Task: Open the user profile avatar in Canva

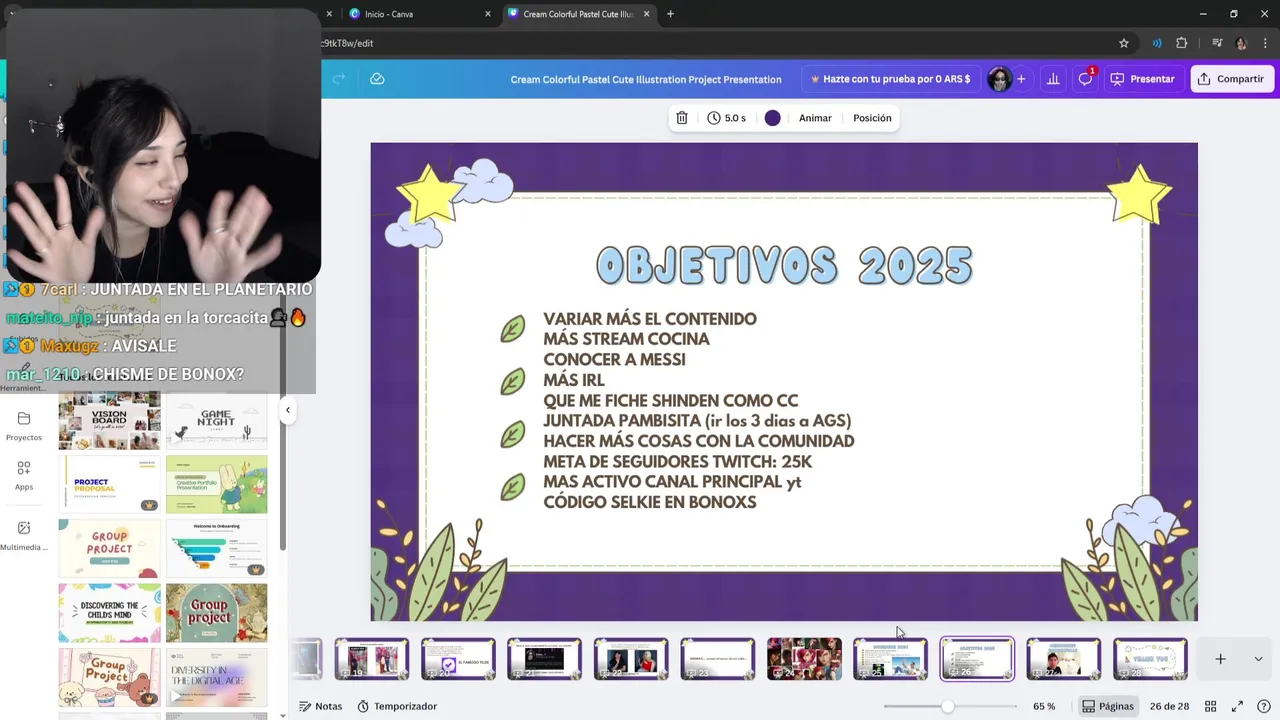Action: (998, 79)
